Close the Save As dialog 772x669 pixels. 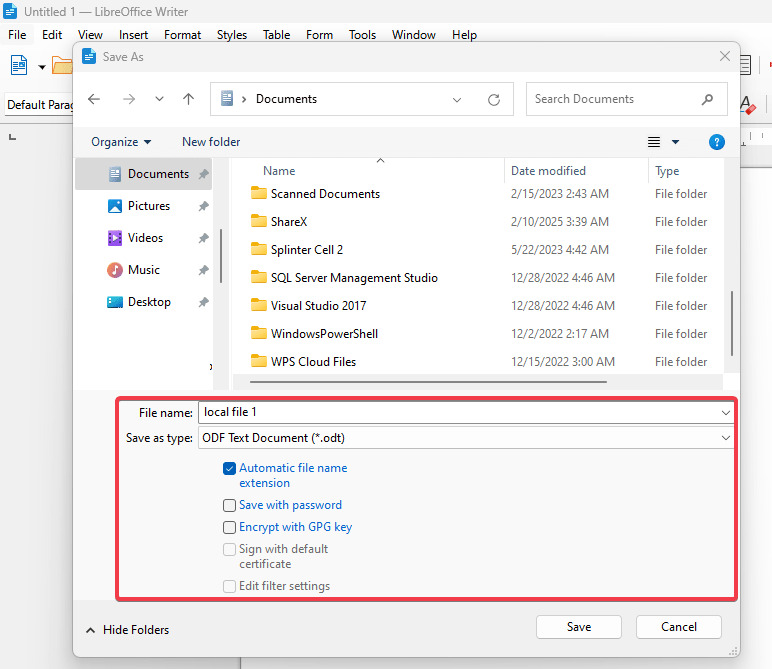pos(724,56)
